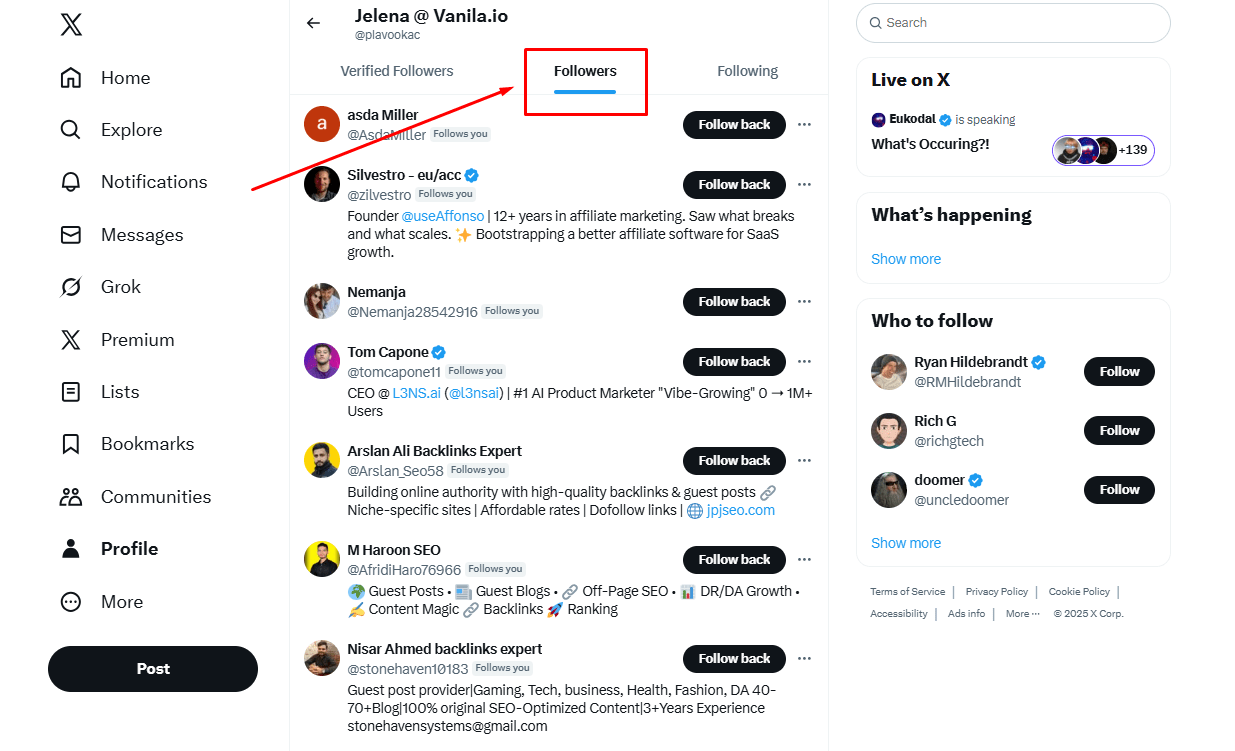Click the search input field
Screen dimensions: 1235x751
click(x=1012, y=22)
